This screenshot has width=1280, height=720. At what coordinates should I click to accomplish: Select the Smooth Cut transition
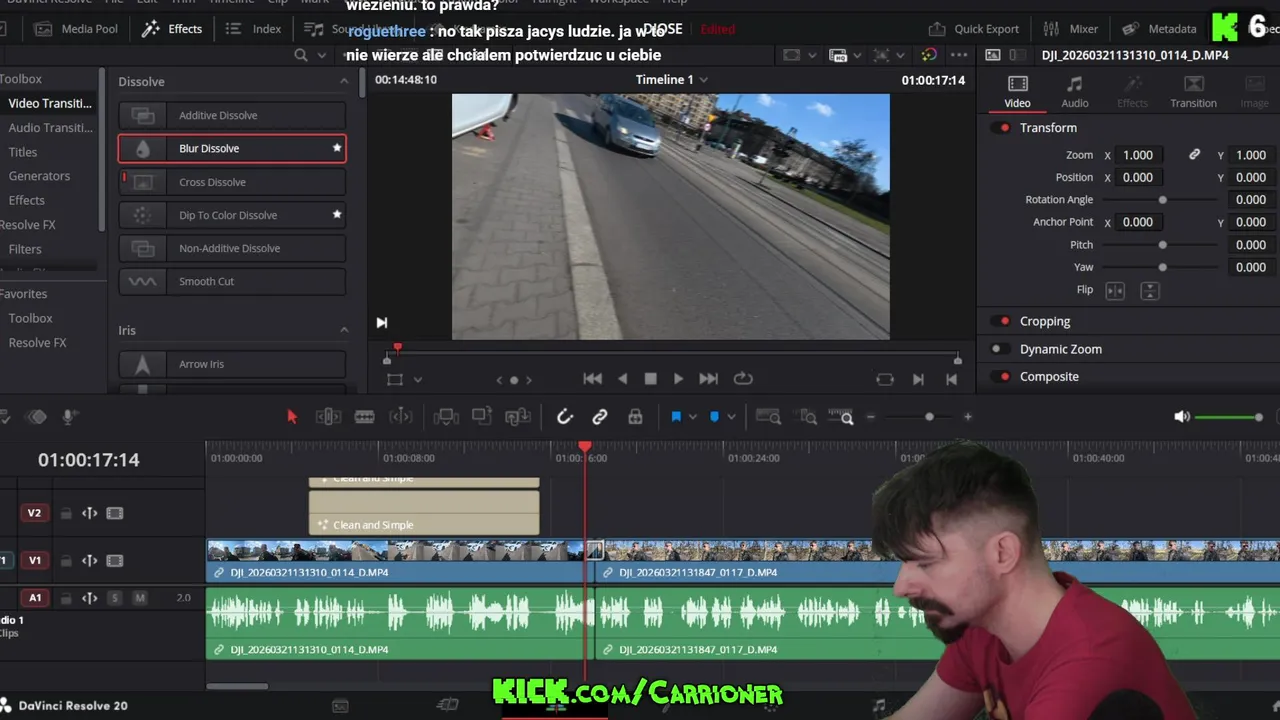tap(232, 281)
